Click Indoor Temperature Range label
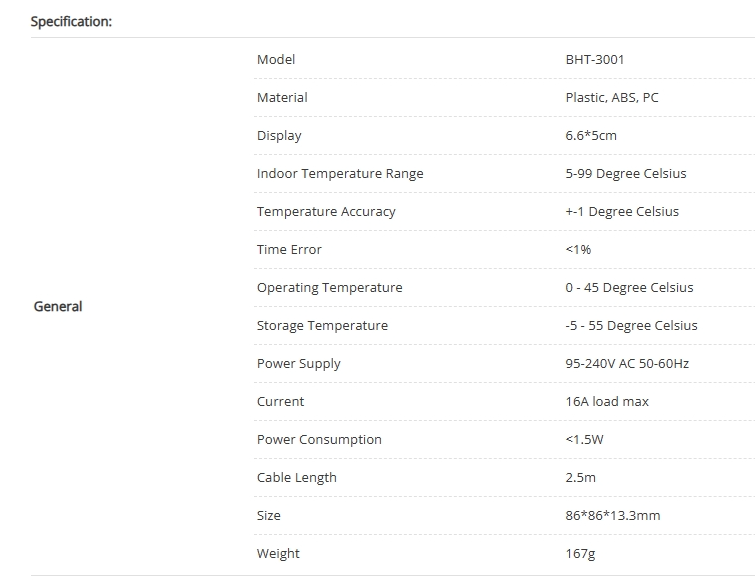 (340, 174)
